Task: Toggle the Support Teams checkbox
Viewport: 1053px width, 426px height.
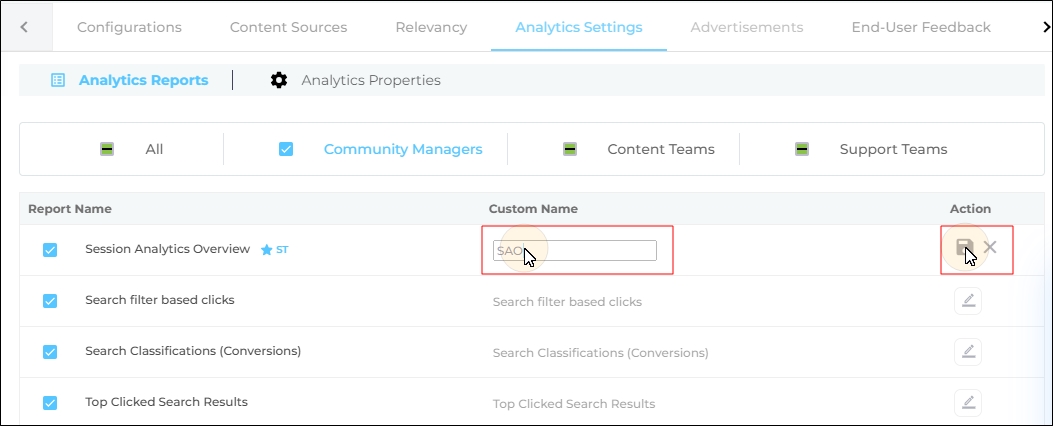Action: click(x=802, y=149)
